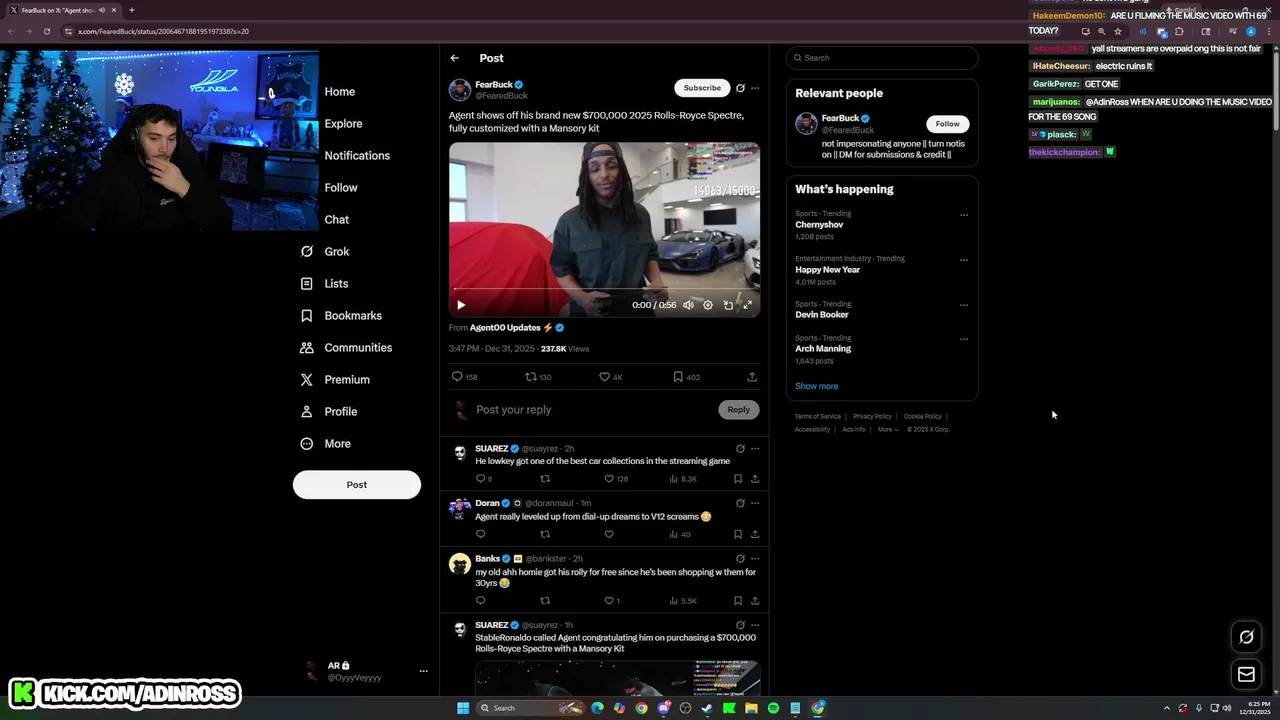
Task: Open more options on Doran's comment
Action: [755, 503]
